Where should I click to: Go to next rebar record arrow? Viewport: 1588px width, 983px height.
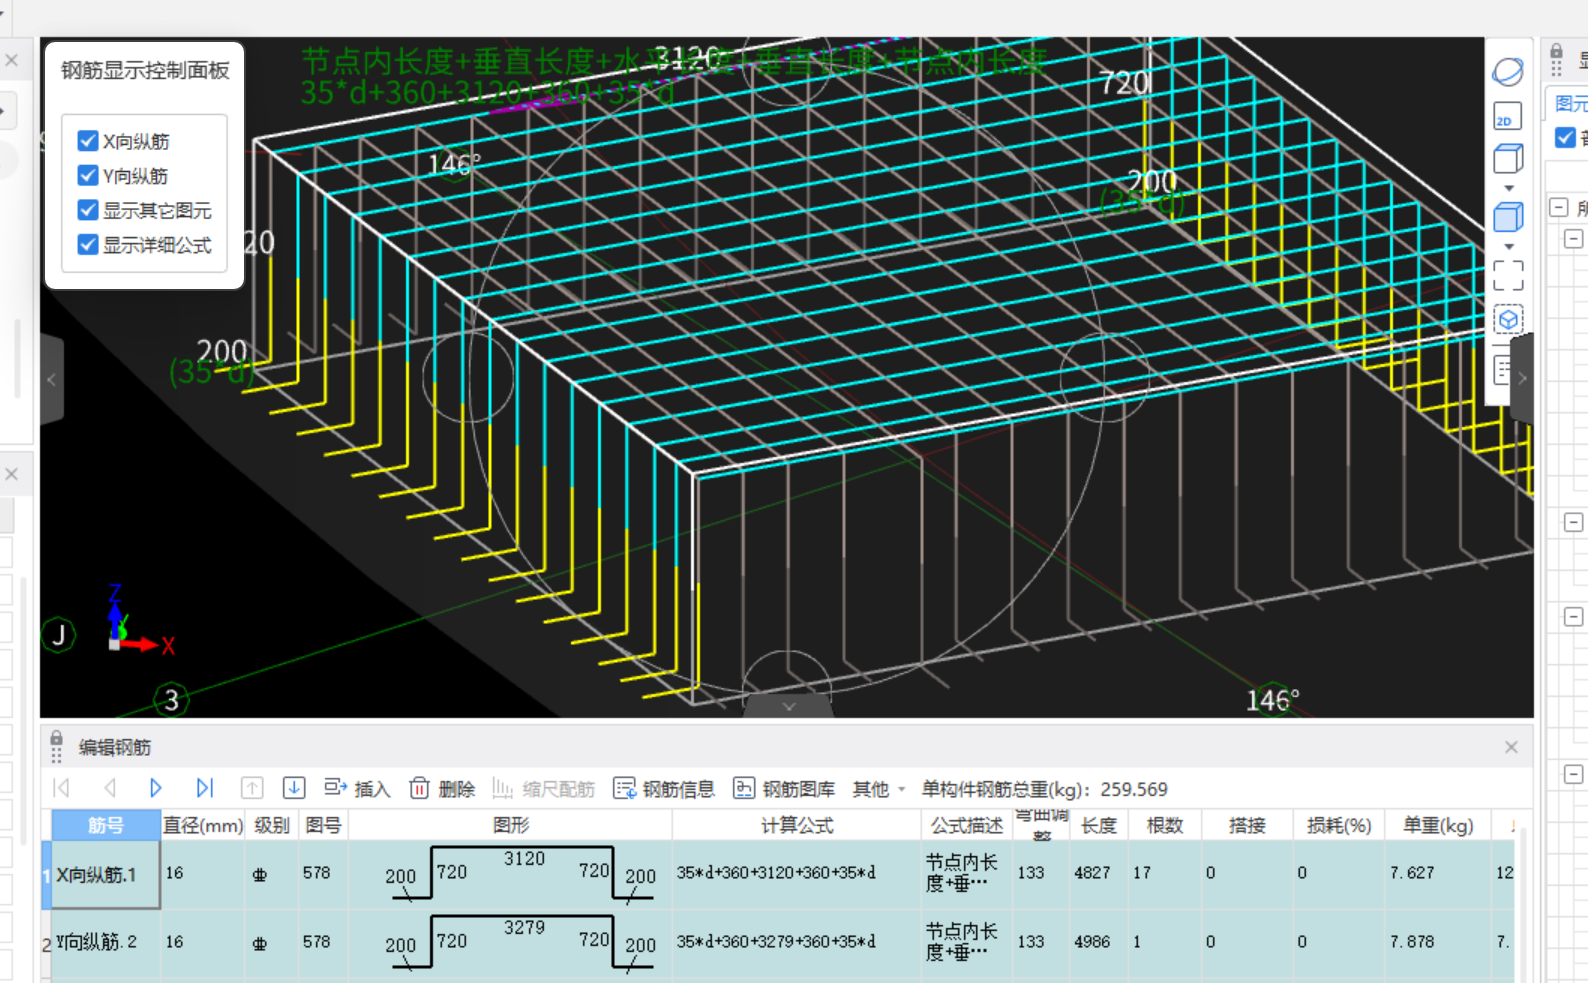[x=155, y=788]
